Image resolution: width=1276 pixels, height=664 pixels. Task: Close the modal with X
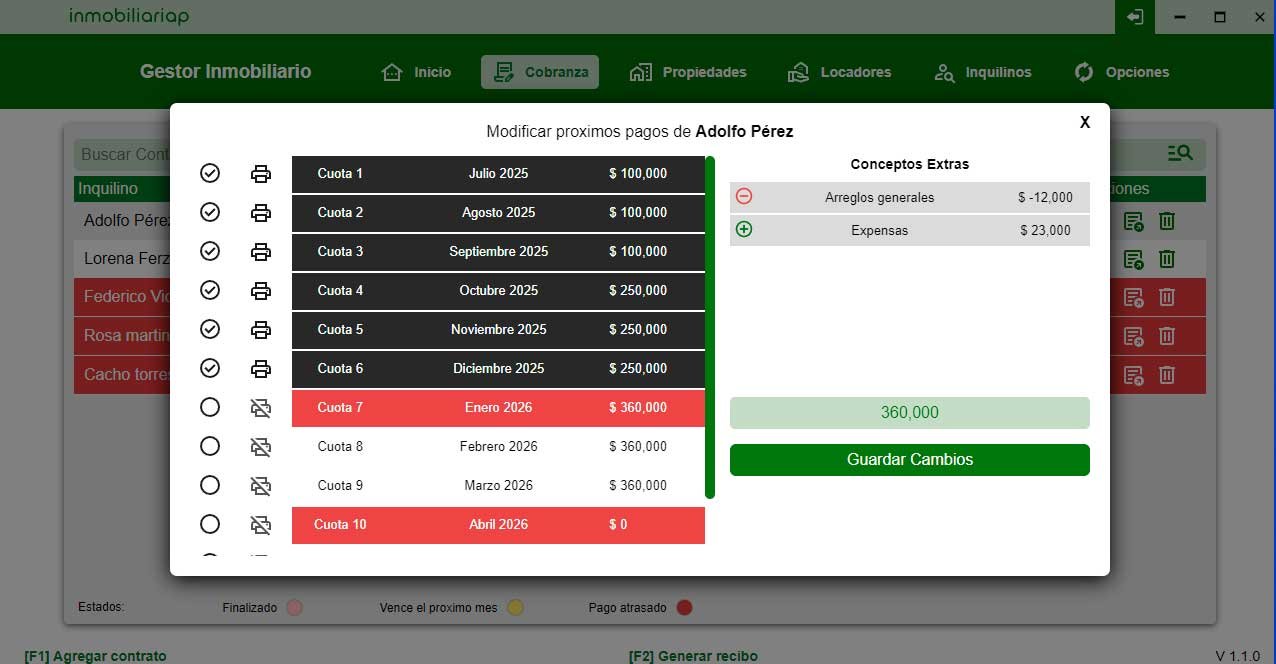pos(1085,122)
